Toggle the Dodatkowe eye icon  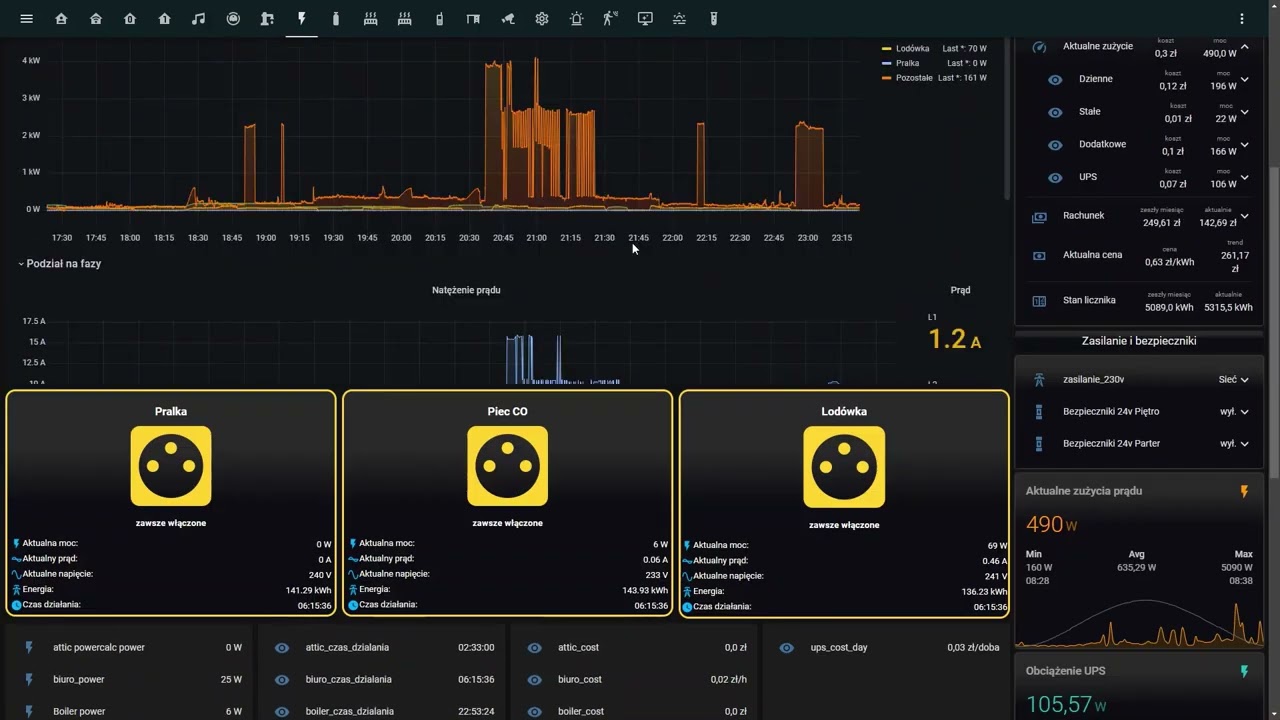click(x=1055, y=145)
